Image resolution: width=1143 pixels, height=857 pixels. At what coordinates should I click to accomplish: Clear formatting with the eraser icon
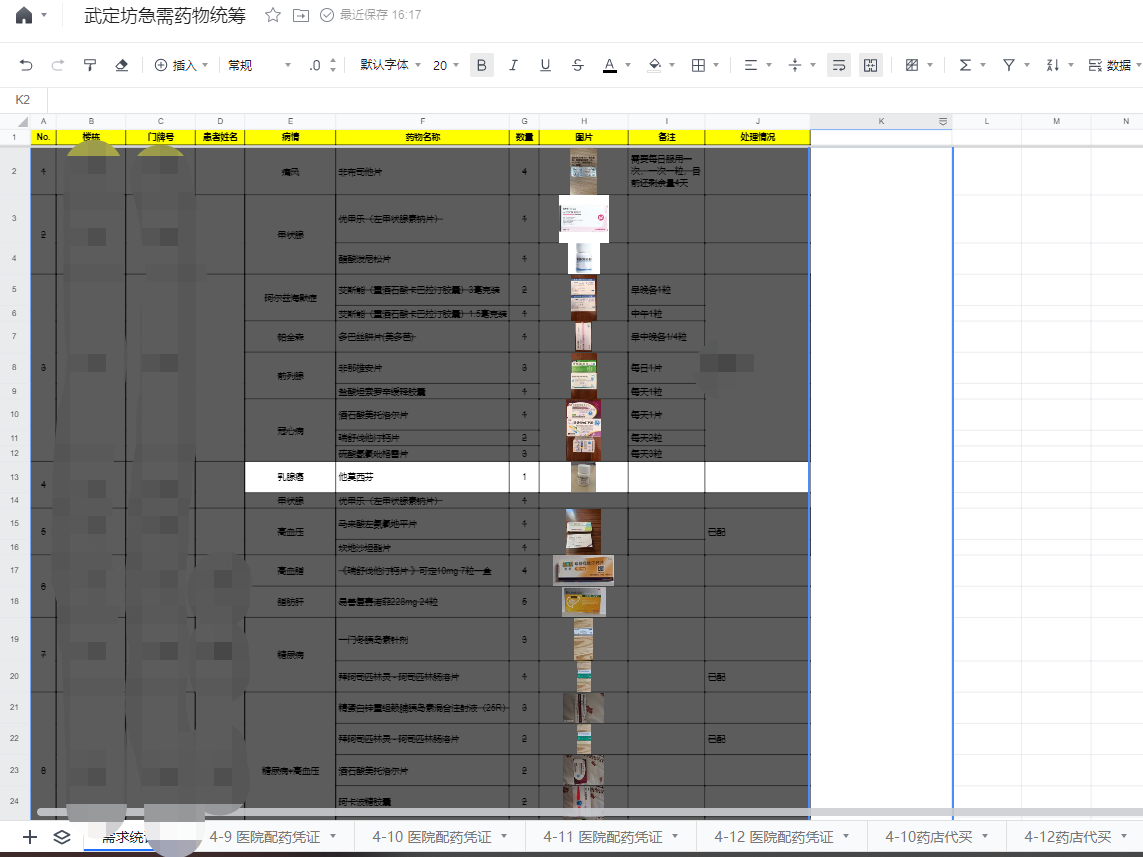[122, 66]
